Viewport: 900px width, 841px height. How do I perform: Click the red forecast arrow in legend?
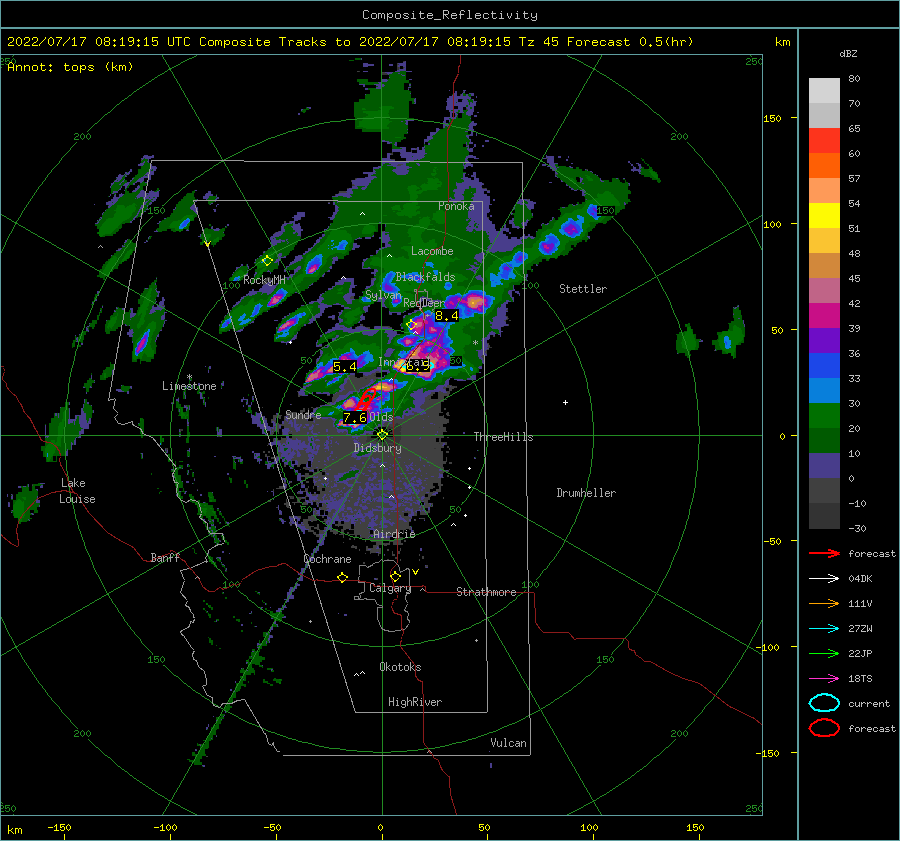click(824, 553)
